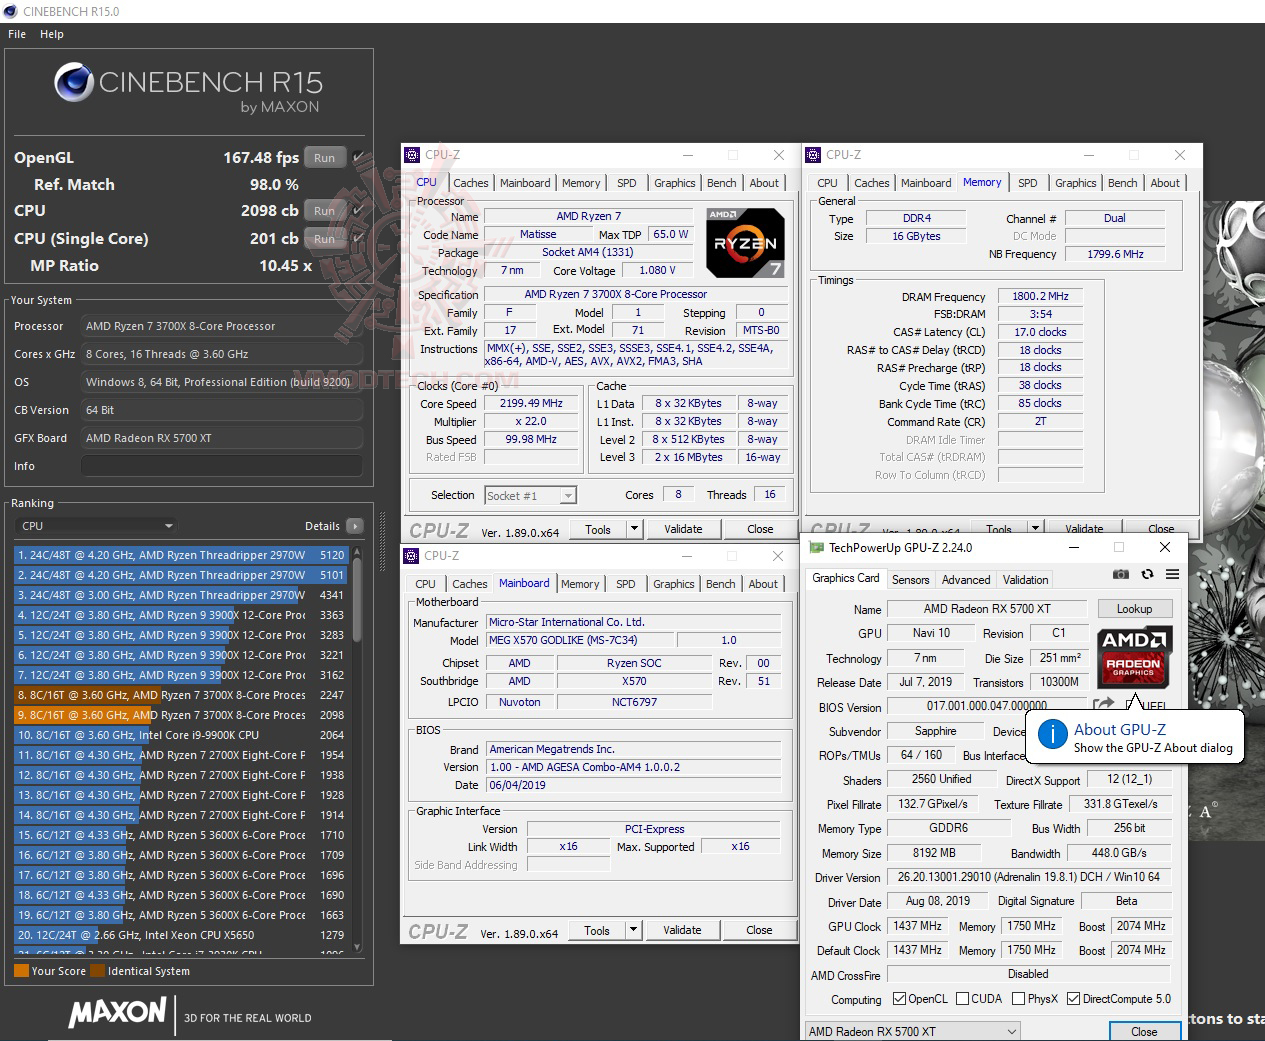
Task: Click the Graphics Card tab in GPU-Z
Action: (845, 578)
